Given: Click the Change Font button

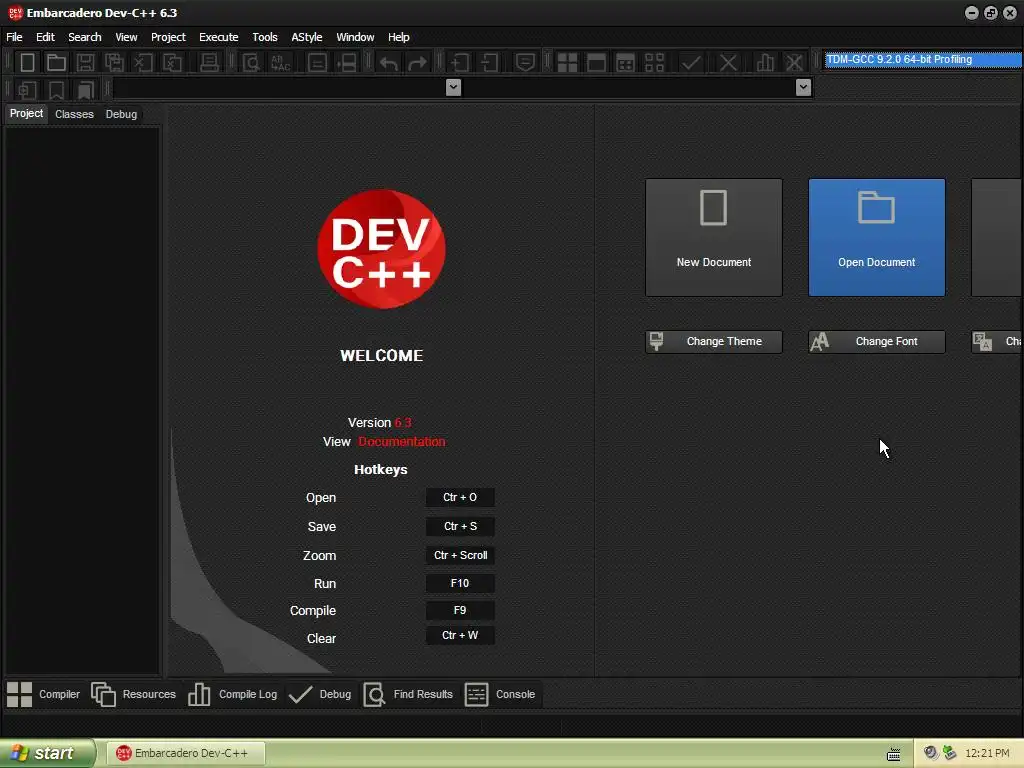Looking at the screenshot, I should 876,342.
